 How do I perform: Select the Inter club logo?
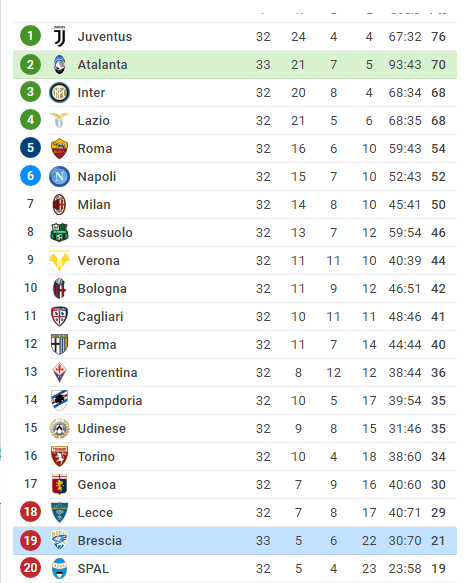(x=59, y=93)
